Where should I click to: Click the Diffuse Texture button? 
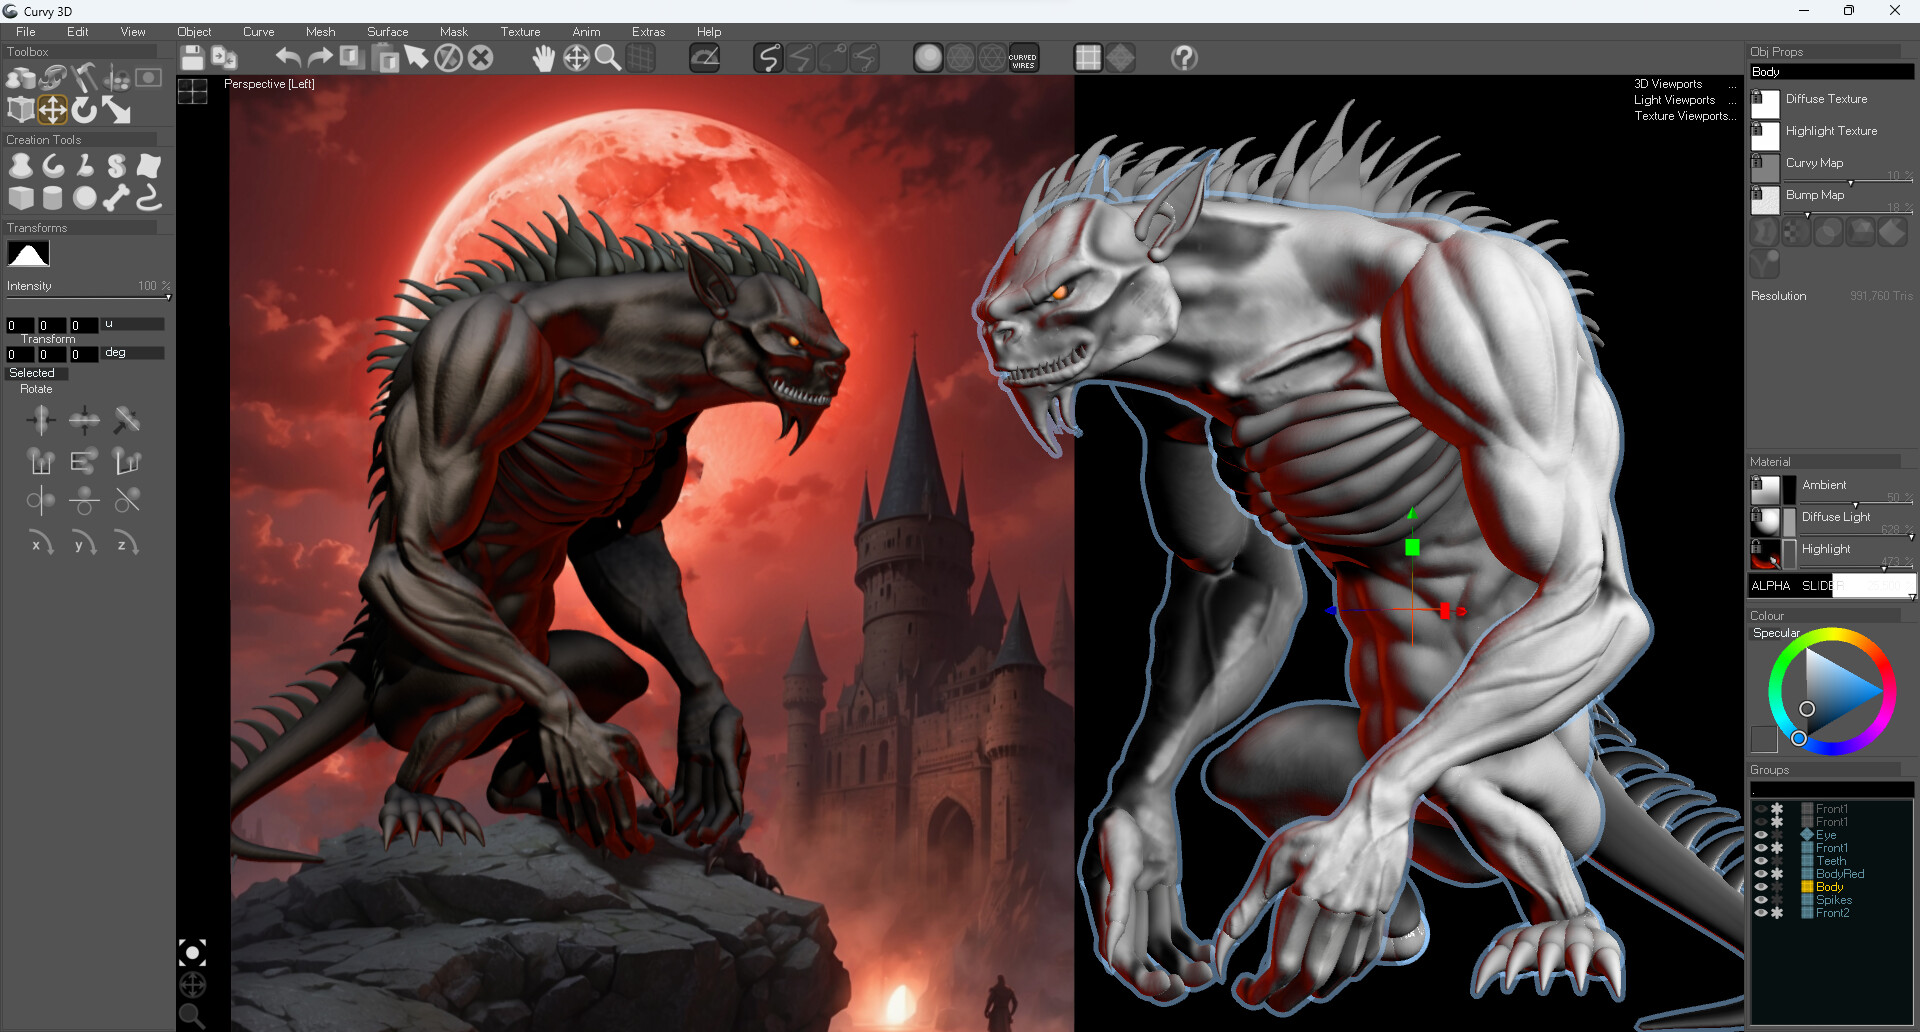point(1826,99)
